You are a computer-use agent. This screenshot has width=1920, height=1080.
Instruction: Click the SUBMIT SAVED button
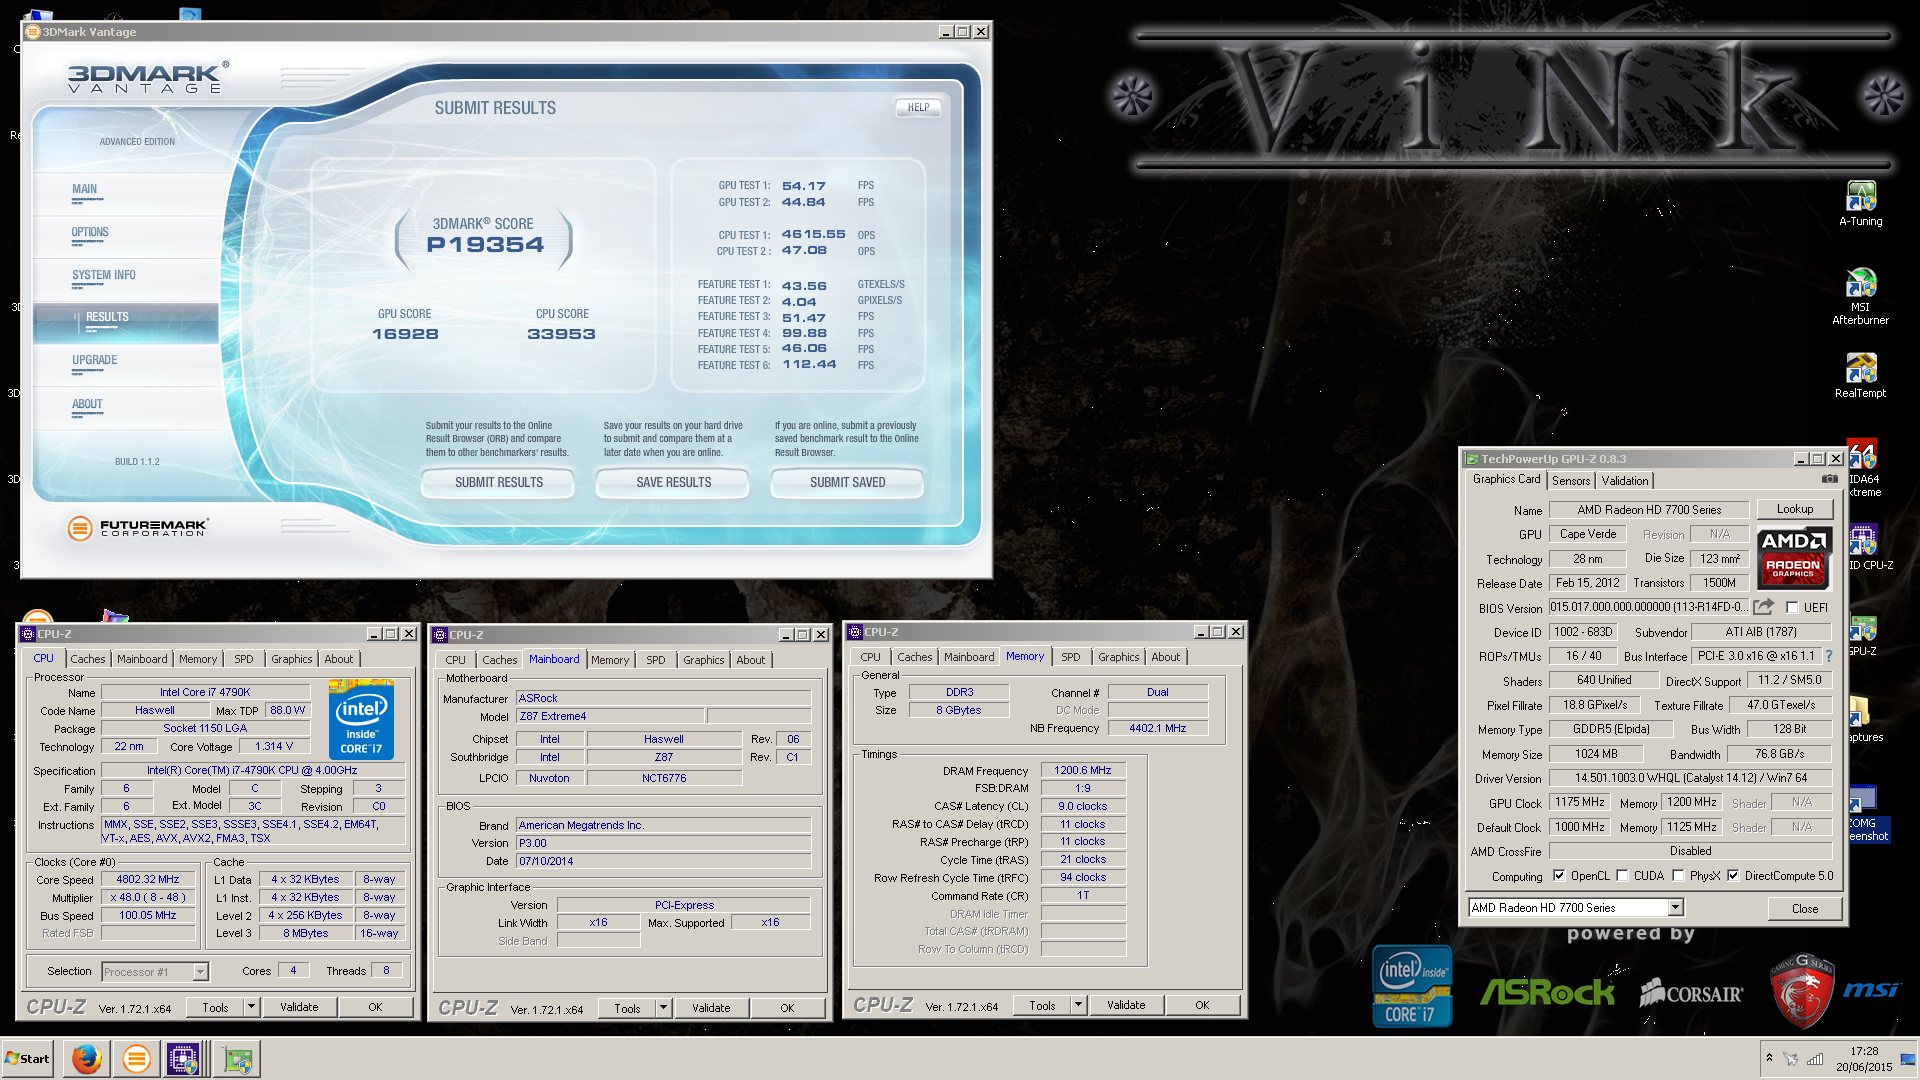tap(847, 482)
